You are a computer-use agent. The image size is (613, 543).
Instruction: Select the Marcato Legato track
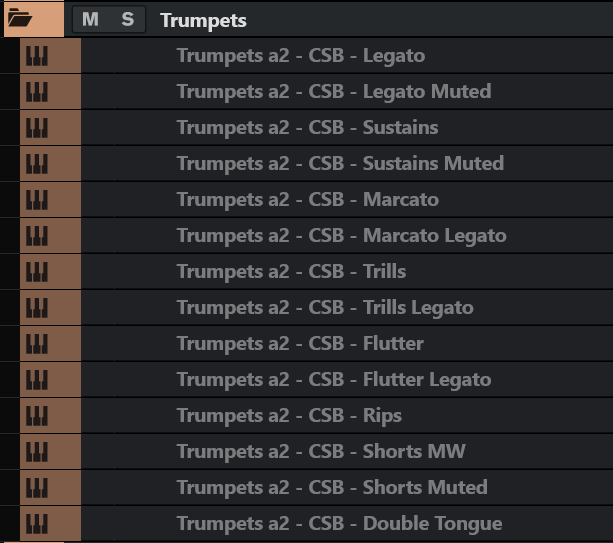pyautogui.click(x=341, y=236)
